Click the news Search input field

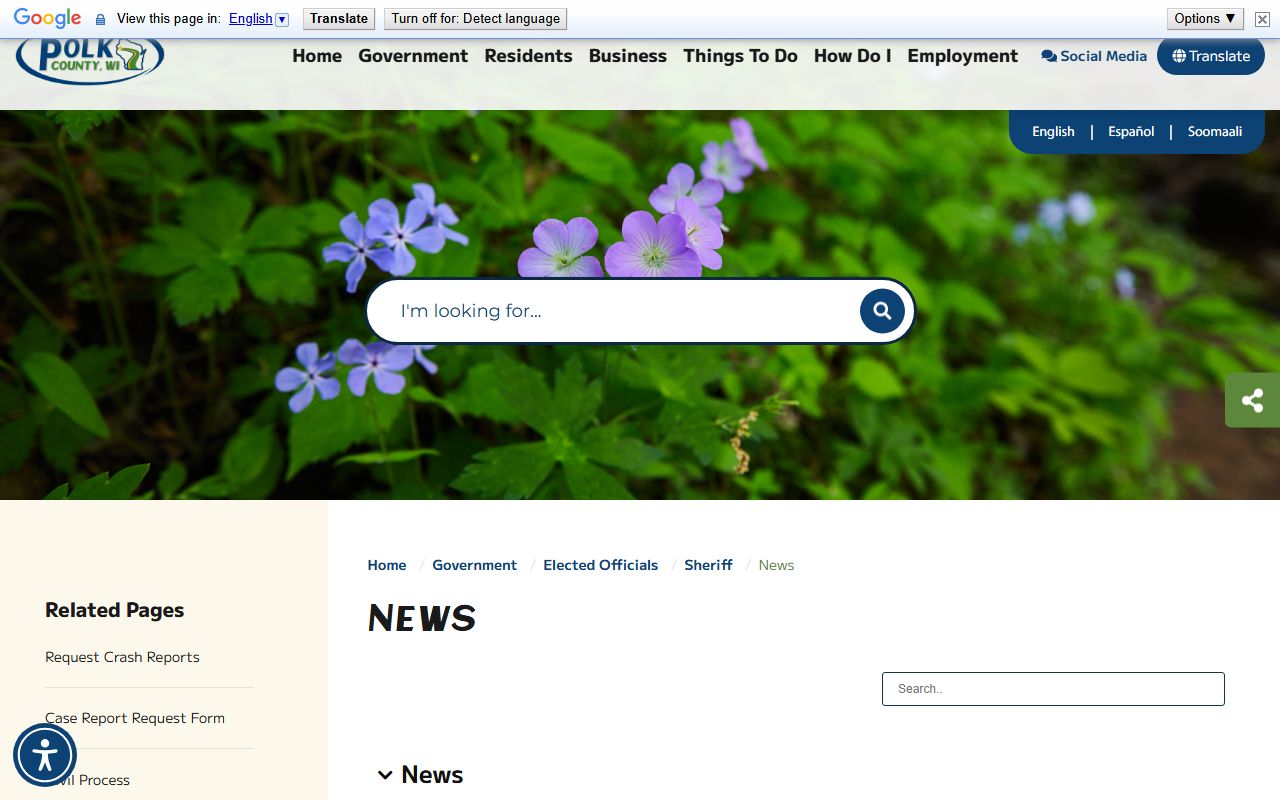coord(1053,689)
